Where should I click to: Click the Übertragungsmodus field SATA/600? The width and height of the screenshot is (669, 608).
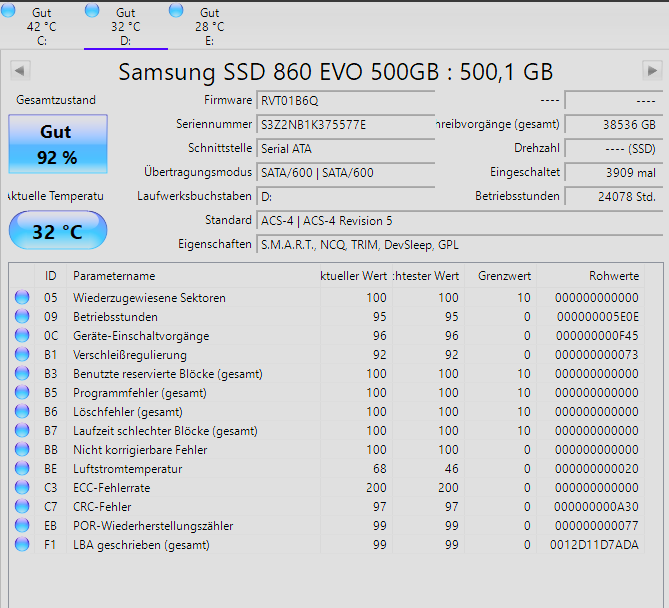tap(345, 172)
